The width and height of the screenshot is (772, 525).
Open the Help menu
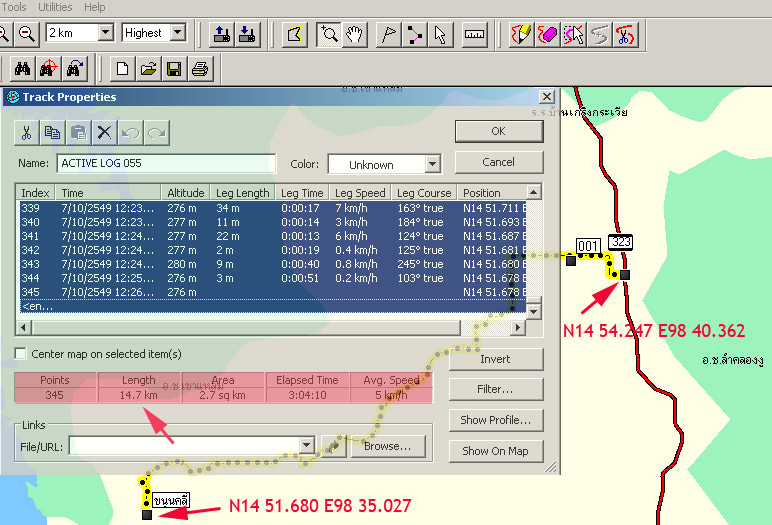point(95,7)
